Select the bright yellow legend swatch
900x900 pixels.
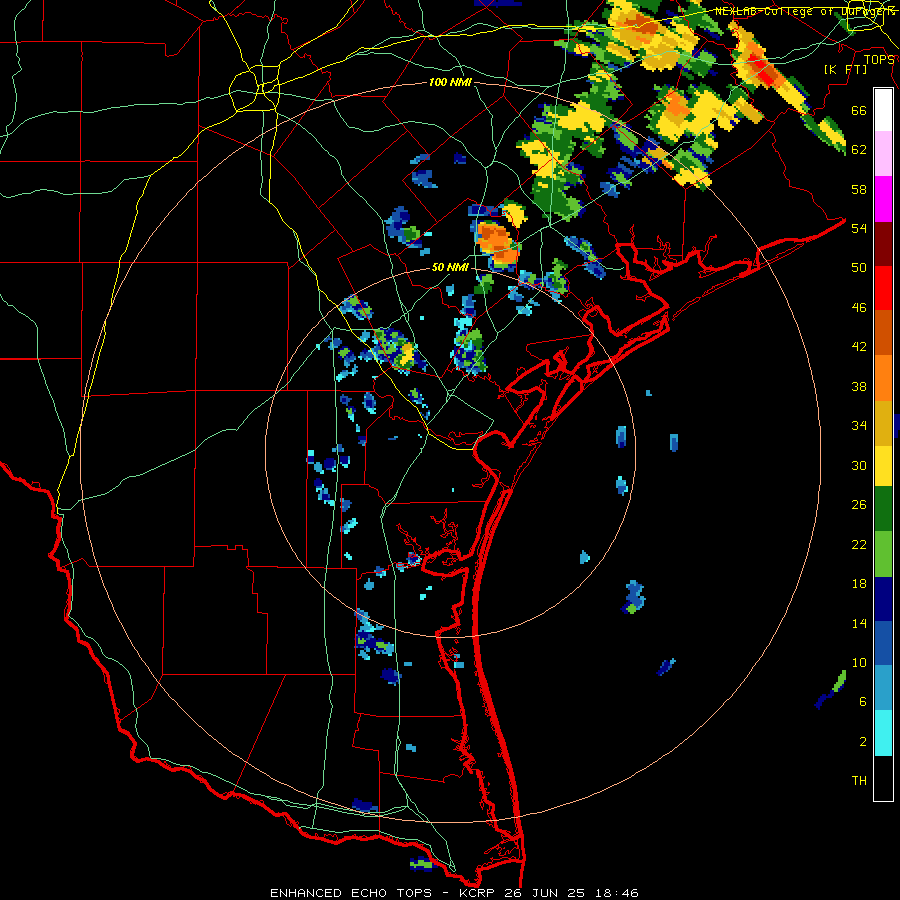coord(883,465)
